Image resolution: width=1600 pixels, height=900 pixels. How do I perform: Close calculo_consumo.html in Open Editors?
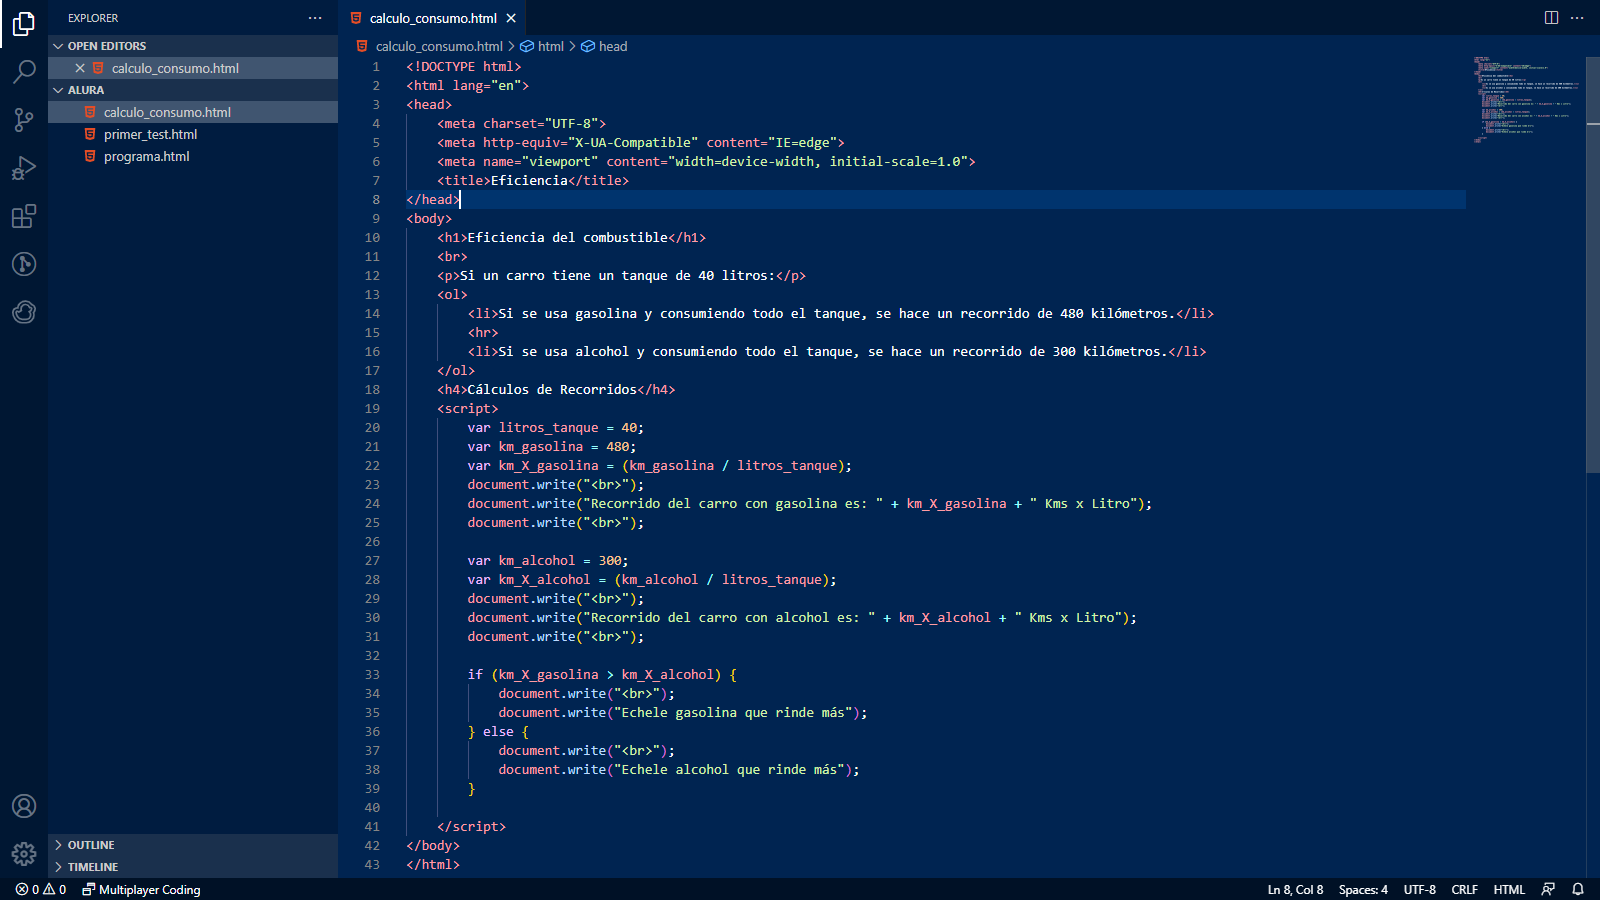point(80,68)
